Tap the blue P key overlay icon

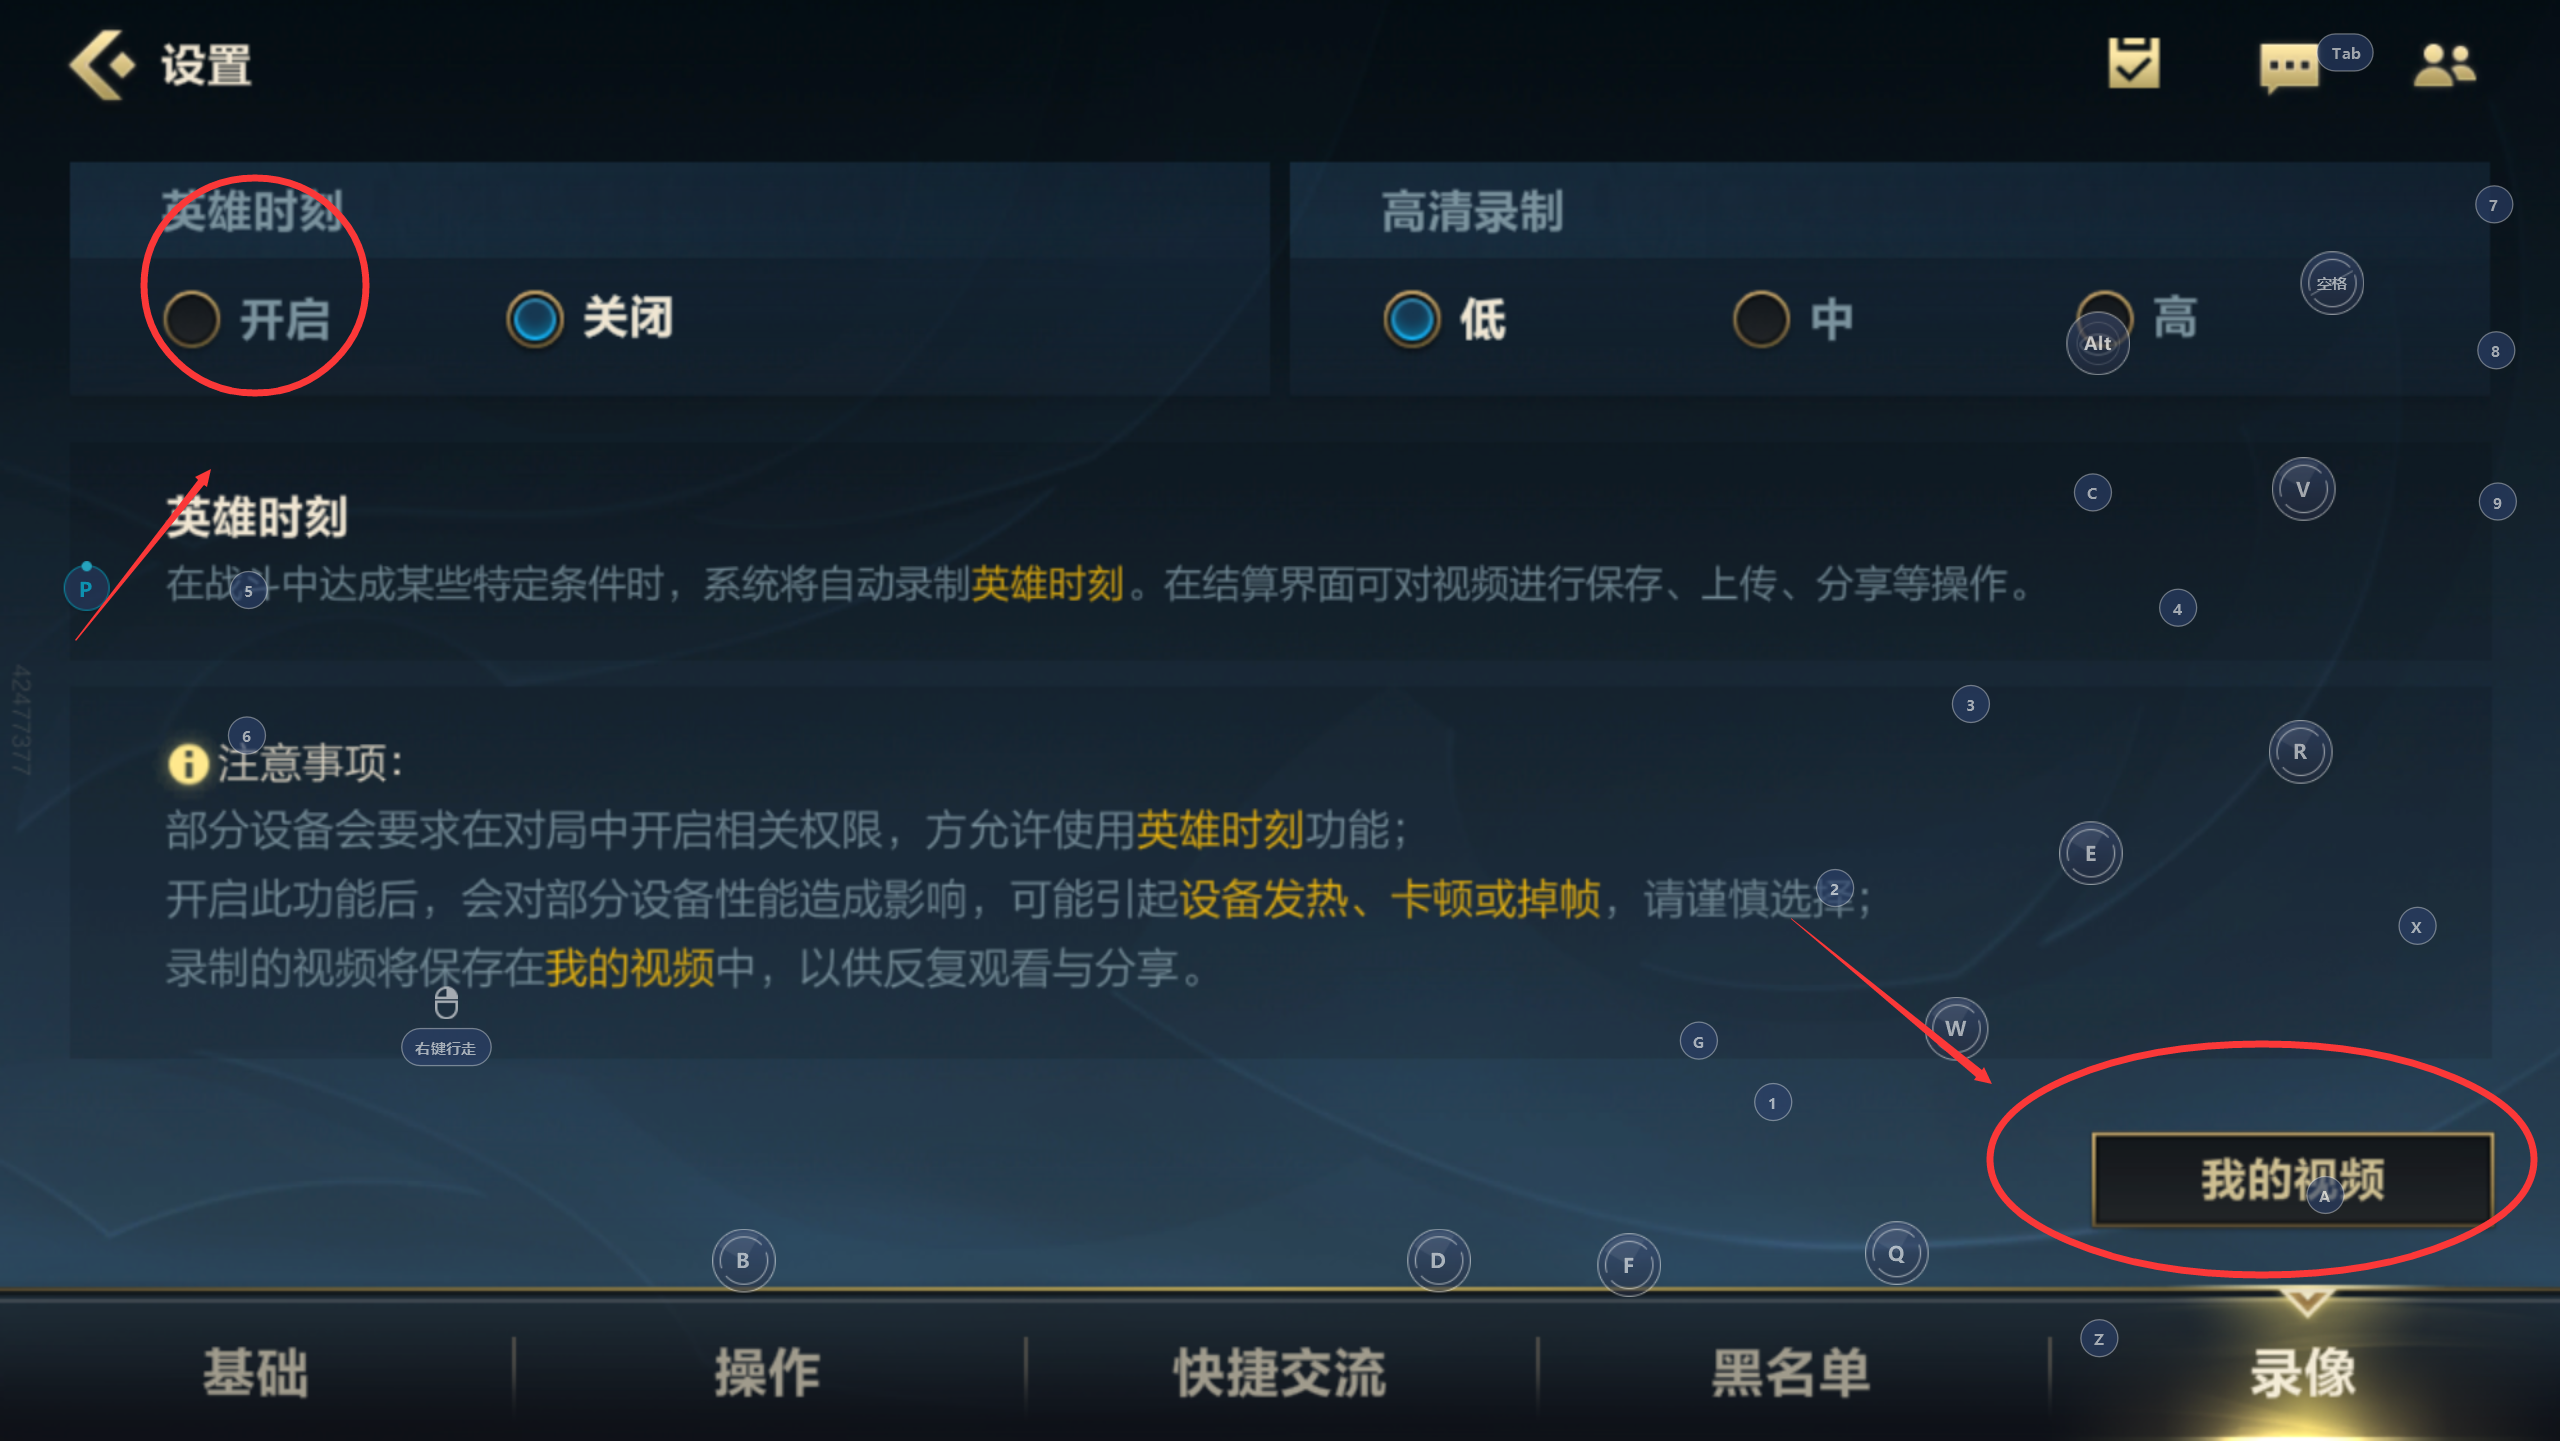pyautogui.click(x=86, y=589)
